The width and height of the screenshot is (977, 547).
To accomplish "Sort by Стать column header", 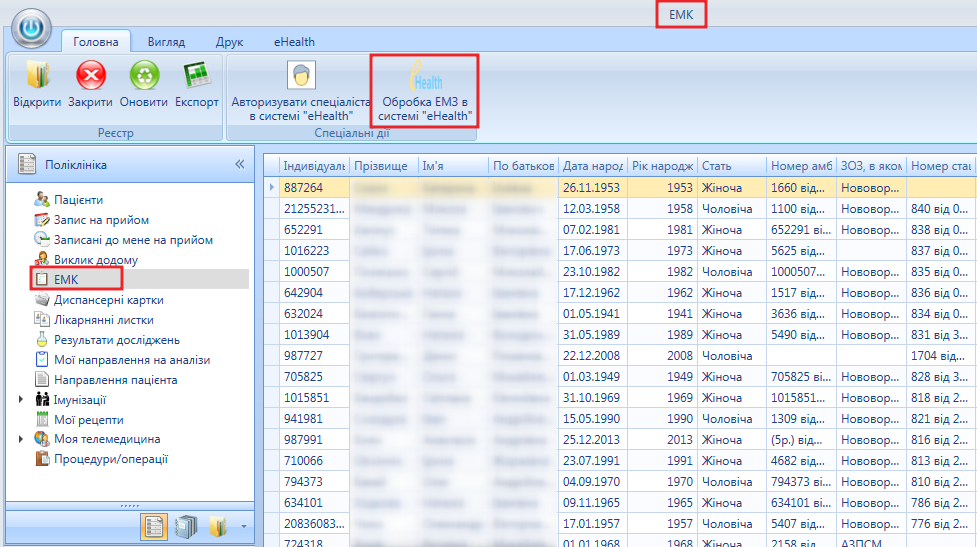I will point(732,166).
